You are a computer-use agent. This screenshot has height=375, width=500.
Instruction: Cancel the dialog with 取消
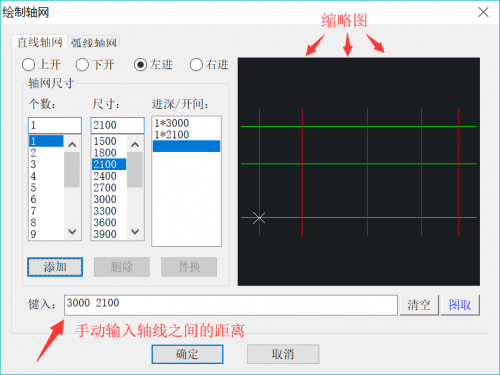pos(283,354)
